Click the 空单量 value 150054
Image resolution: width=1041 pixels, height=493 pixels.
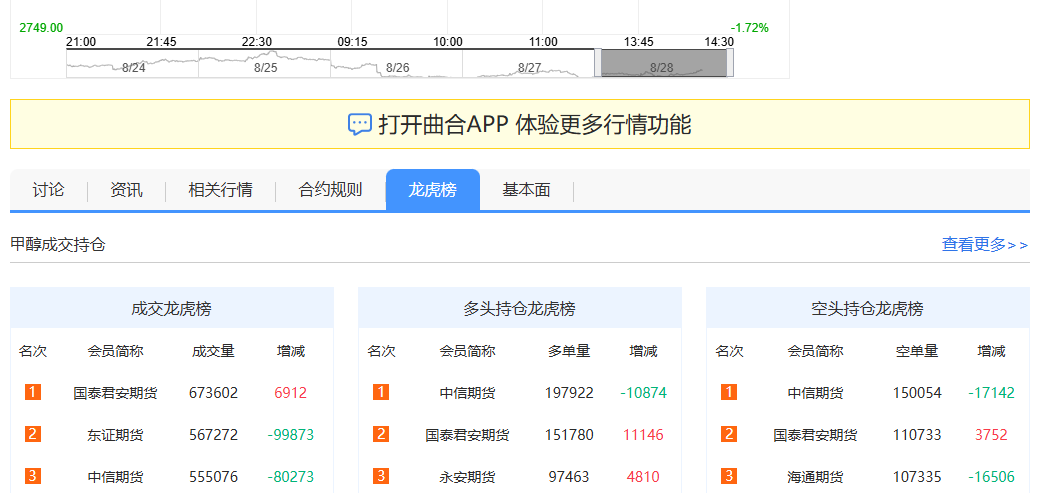(x=917, y=393)
